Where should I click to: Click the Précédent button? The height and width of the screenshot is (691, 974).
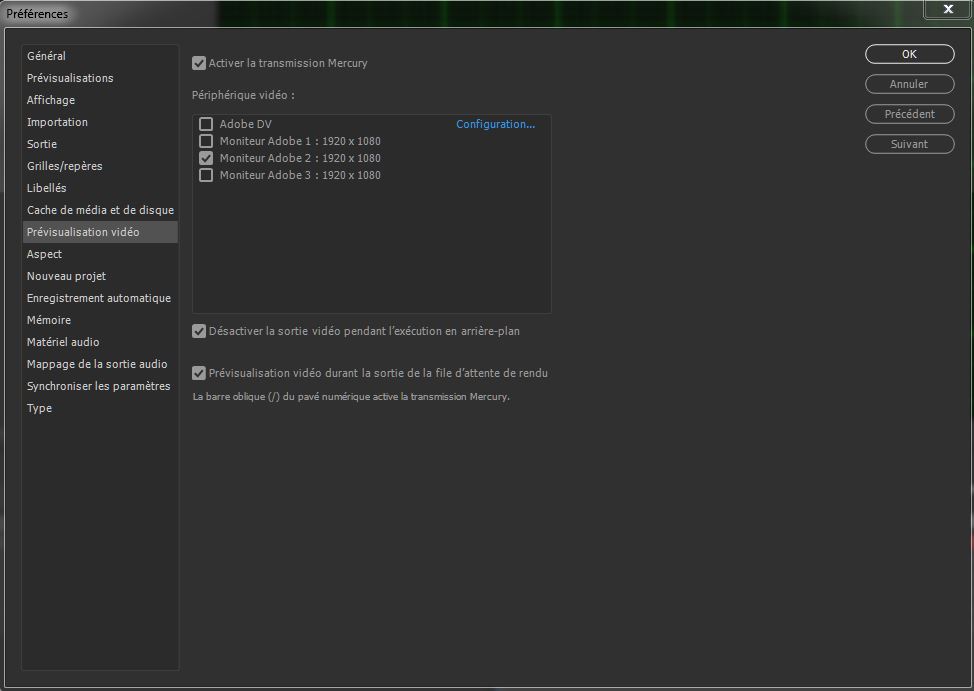[x=909, y=114]
